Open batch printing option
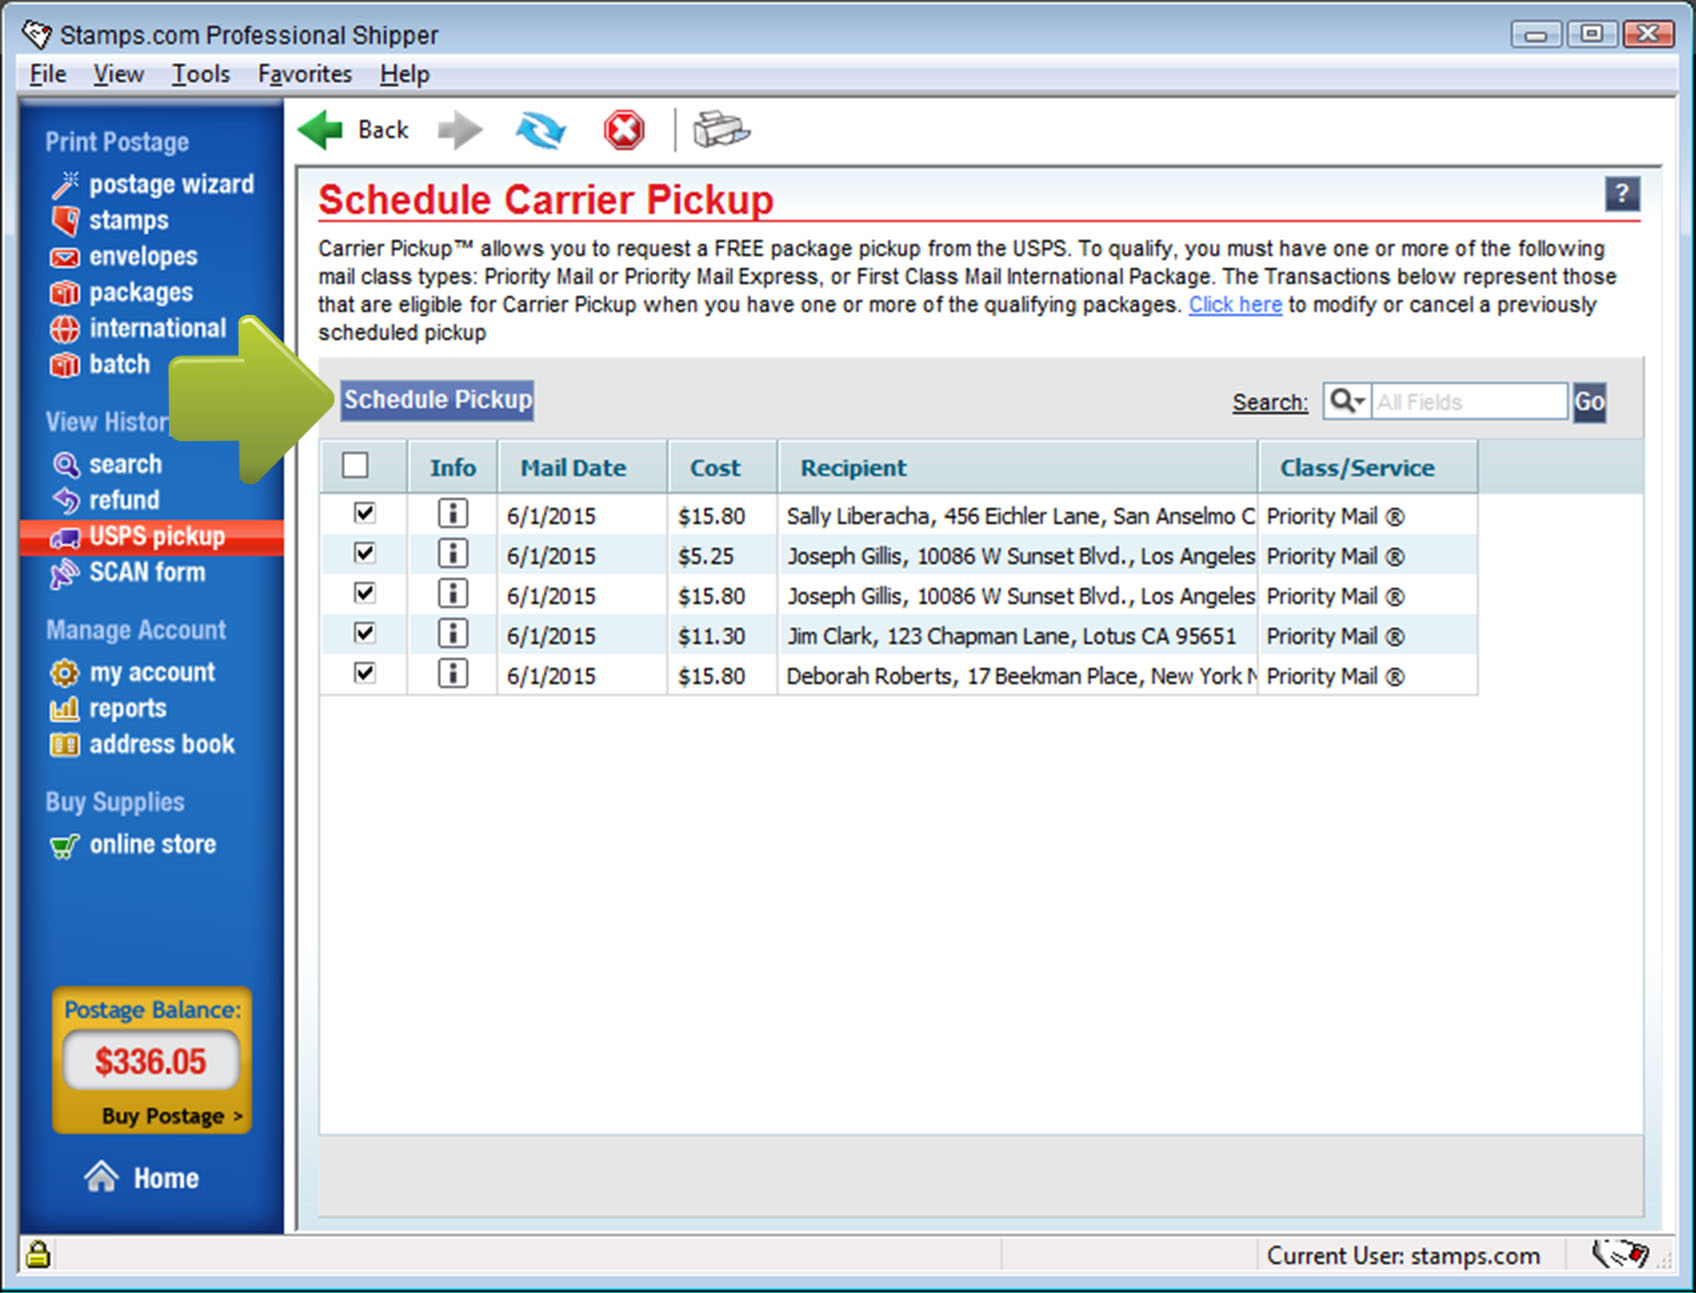The height and width of the screenshot is (1293, 1696). pyautogui.click(x=100, y=364)
